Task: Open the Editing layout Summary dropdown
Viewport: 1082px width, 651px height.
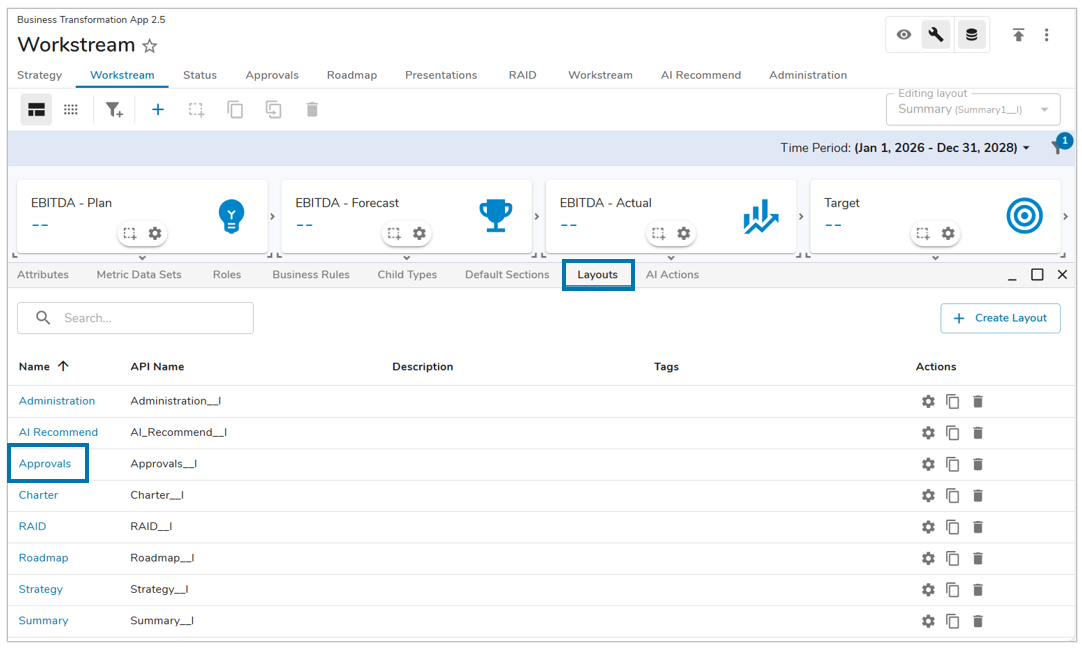Action: point(973,109)
